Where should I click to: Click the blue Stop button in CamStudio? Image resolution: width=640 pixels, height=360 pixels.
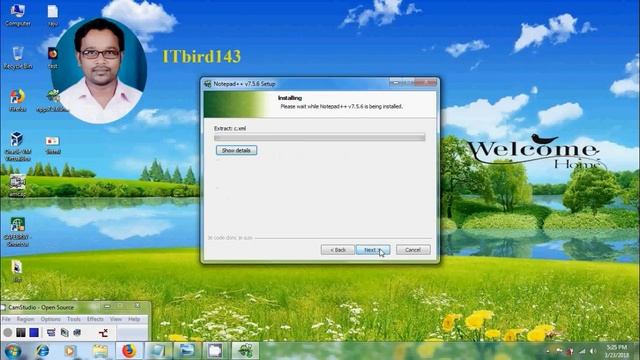coord(34,333)
